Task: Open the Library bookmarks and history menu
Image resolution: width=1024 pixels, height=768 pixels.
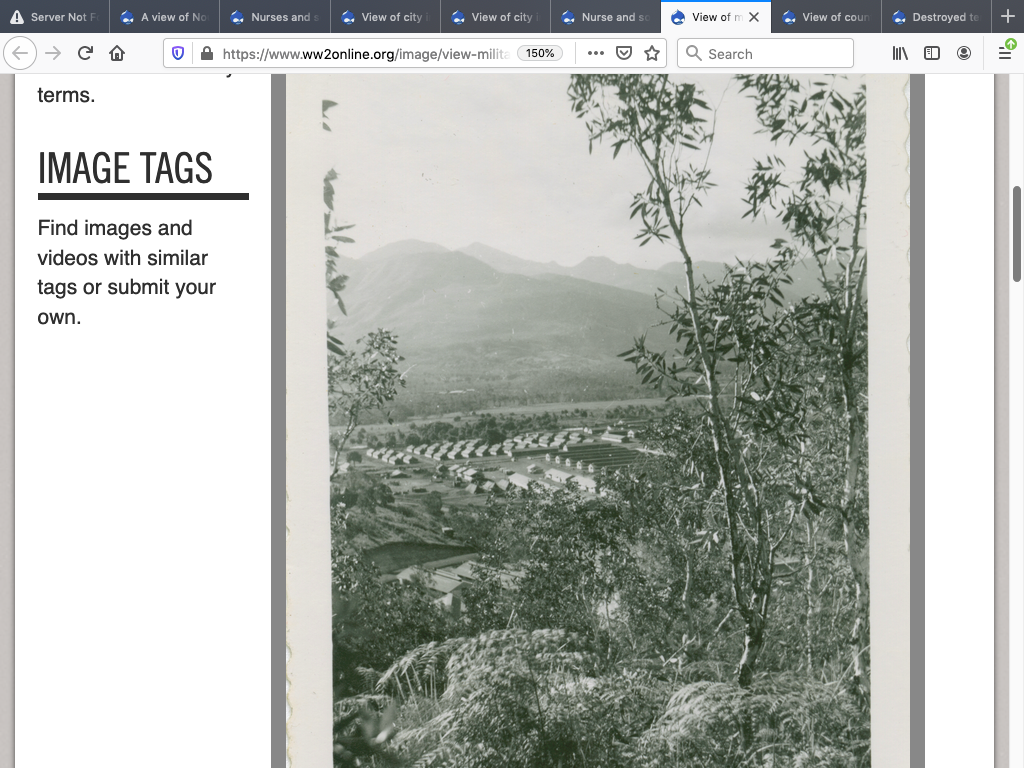Action: 900,53
